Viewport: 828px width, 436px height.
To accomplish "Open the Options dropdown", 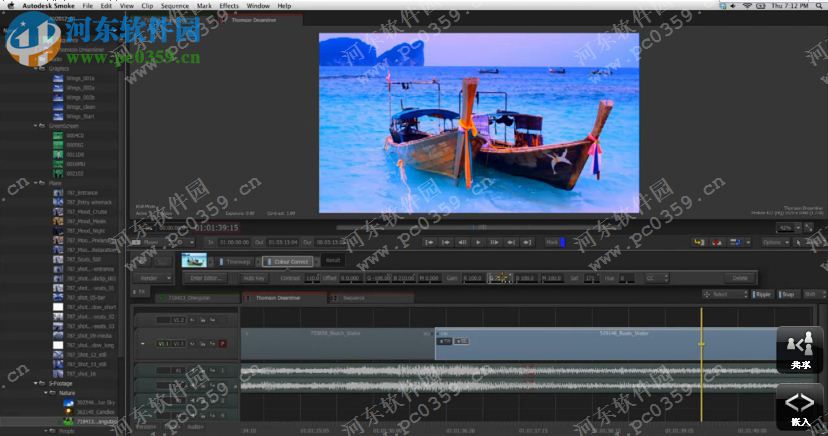I will (776, 242).
